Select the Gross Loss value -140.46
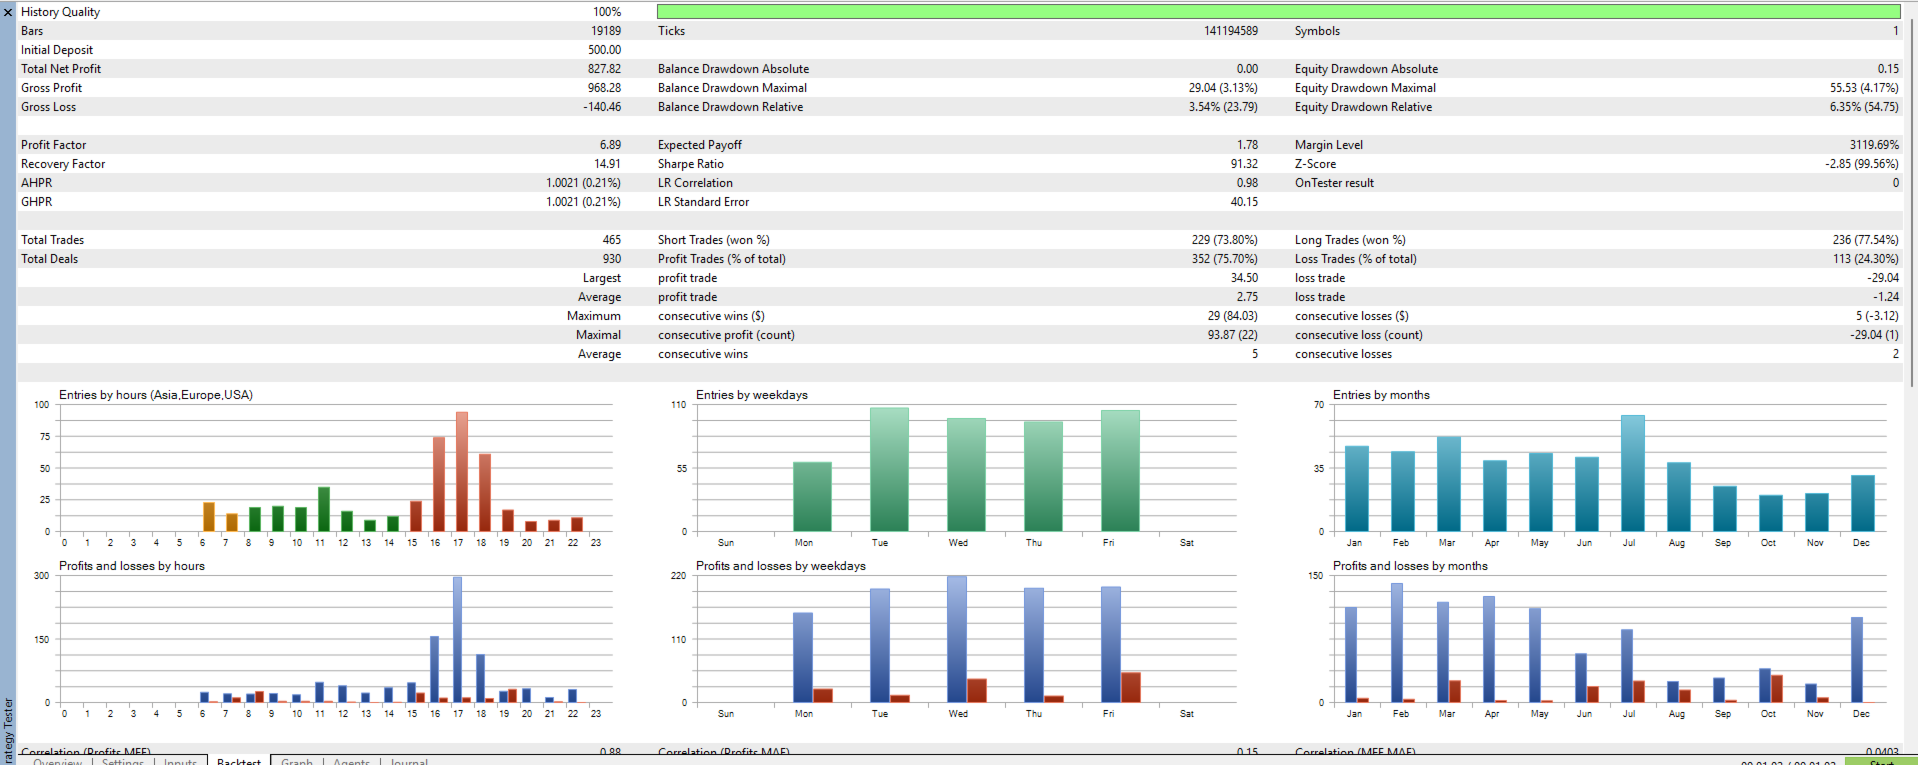 [602, 107]
